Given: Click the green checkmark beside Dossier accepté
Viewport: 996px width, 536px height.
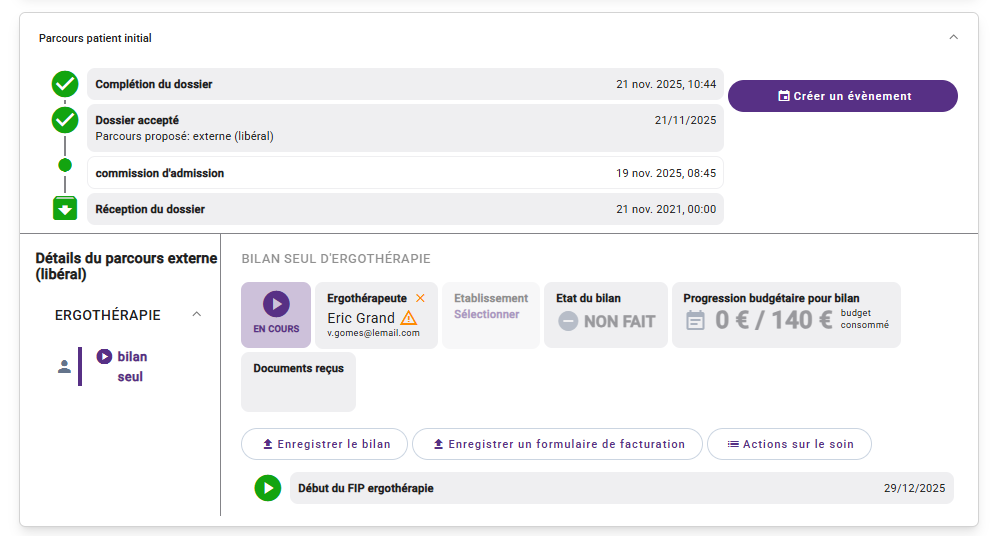Looking at the screenshot, I should point(65,121).
